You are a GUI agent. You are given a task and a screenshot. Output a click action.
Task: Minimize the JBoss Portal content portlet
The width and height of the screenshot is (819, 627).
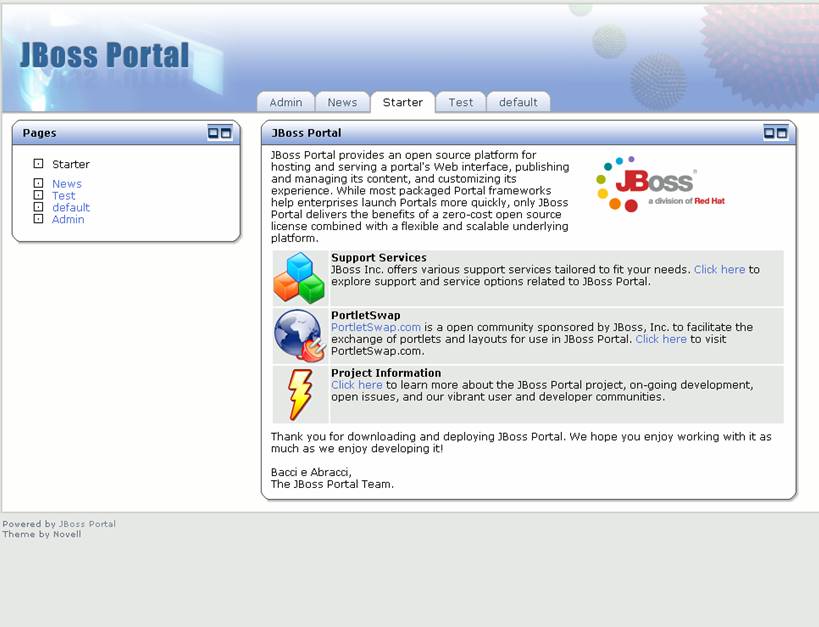(769, 133)
